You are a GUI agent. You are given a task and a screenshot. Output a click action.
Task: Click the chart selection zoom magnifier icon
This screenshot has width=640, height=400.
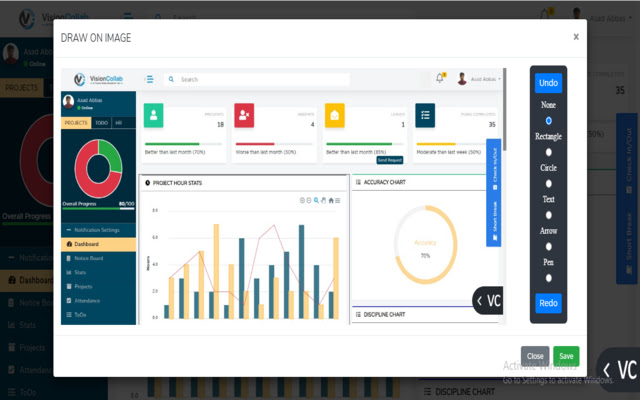point(316,200)
